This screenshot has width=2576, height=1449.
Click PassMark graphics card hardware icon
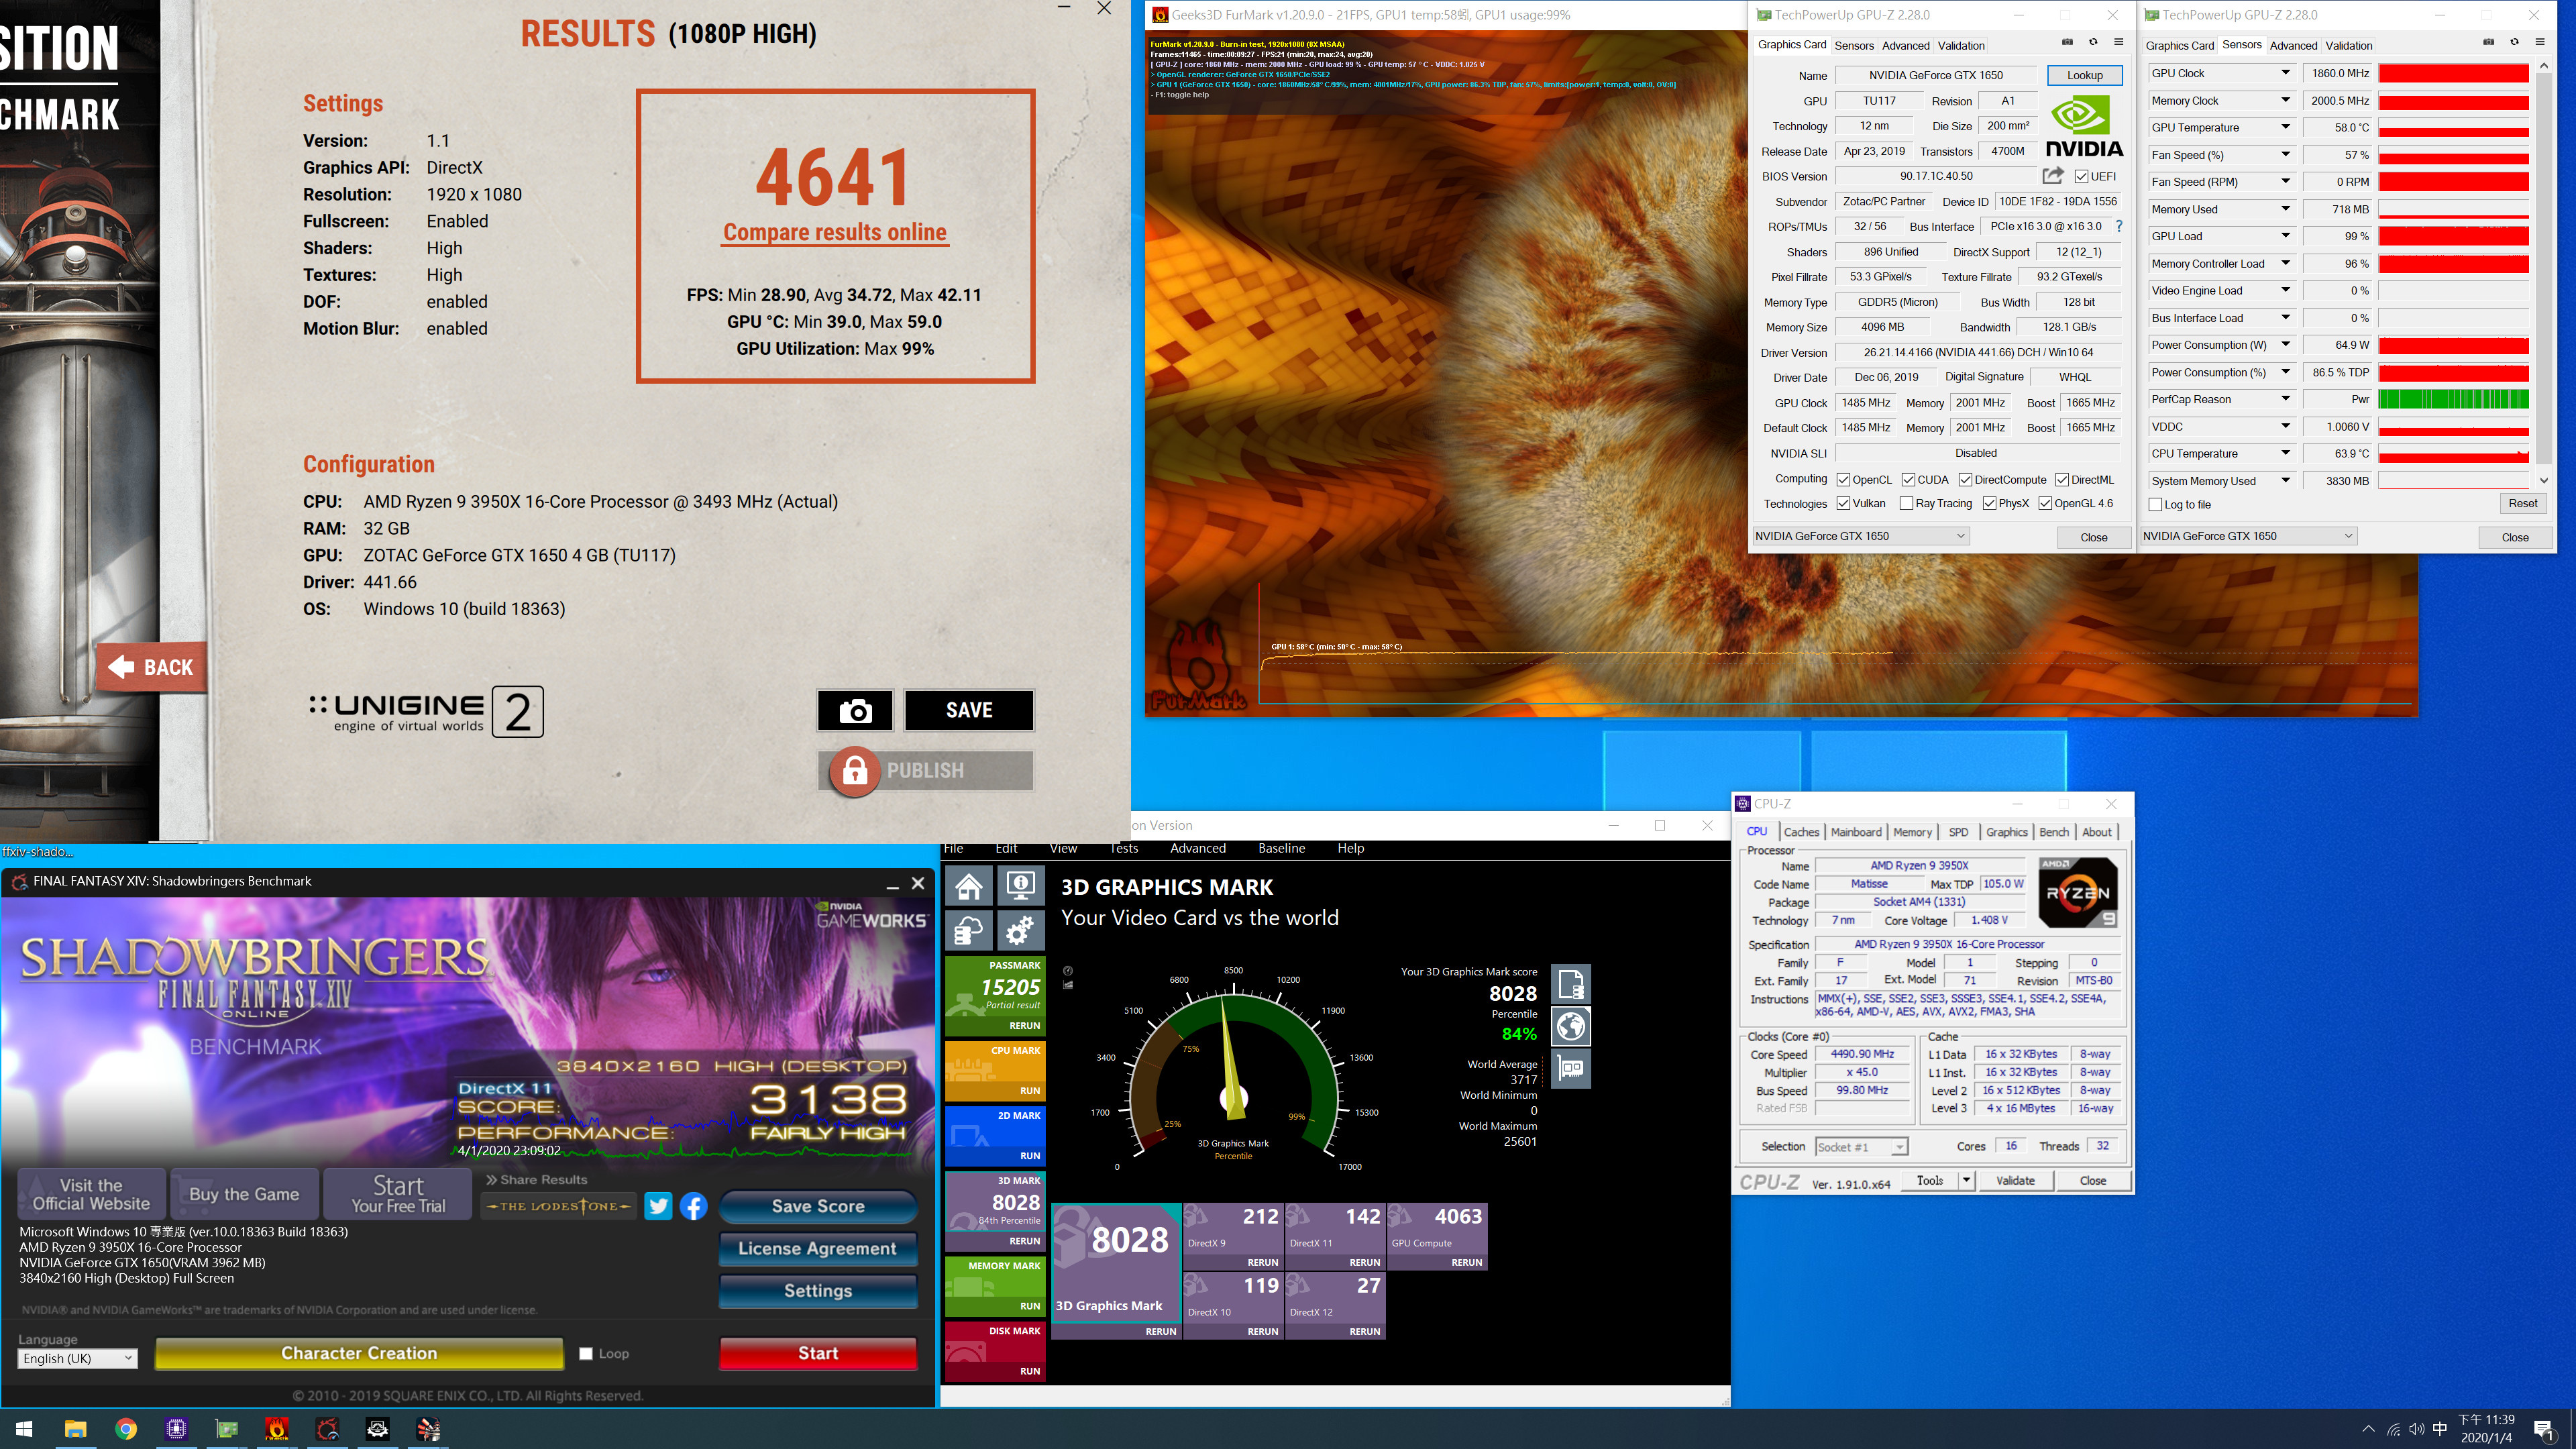pos(1571,1069)
